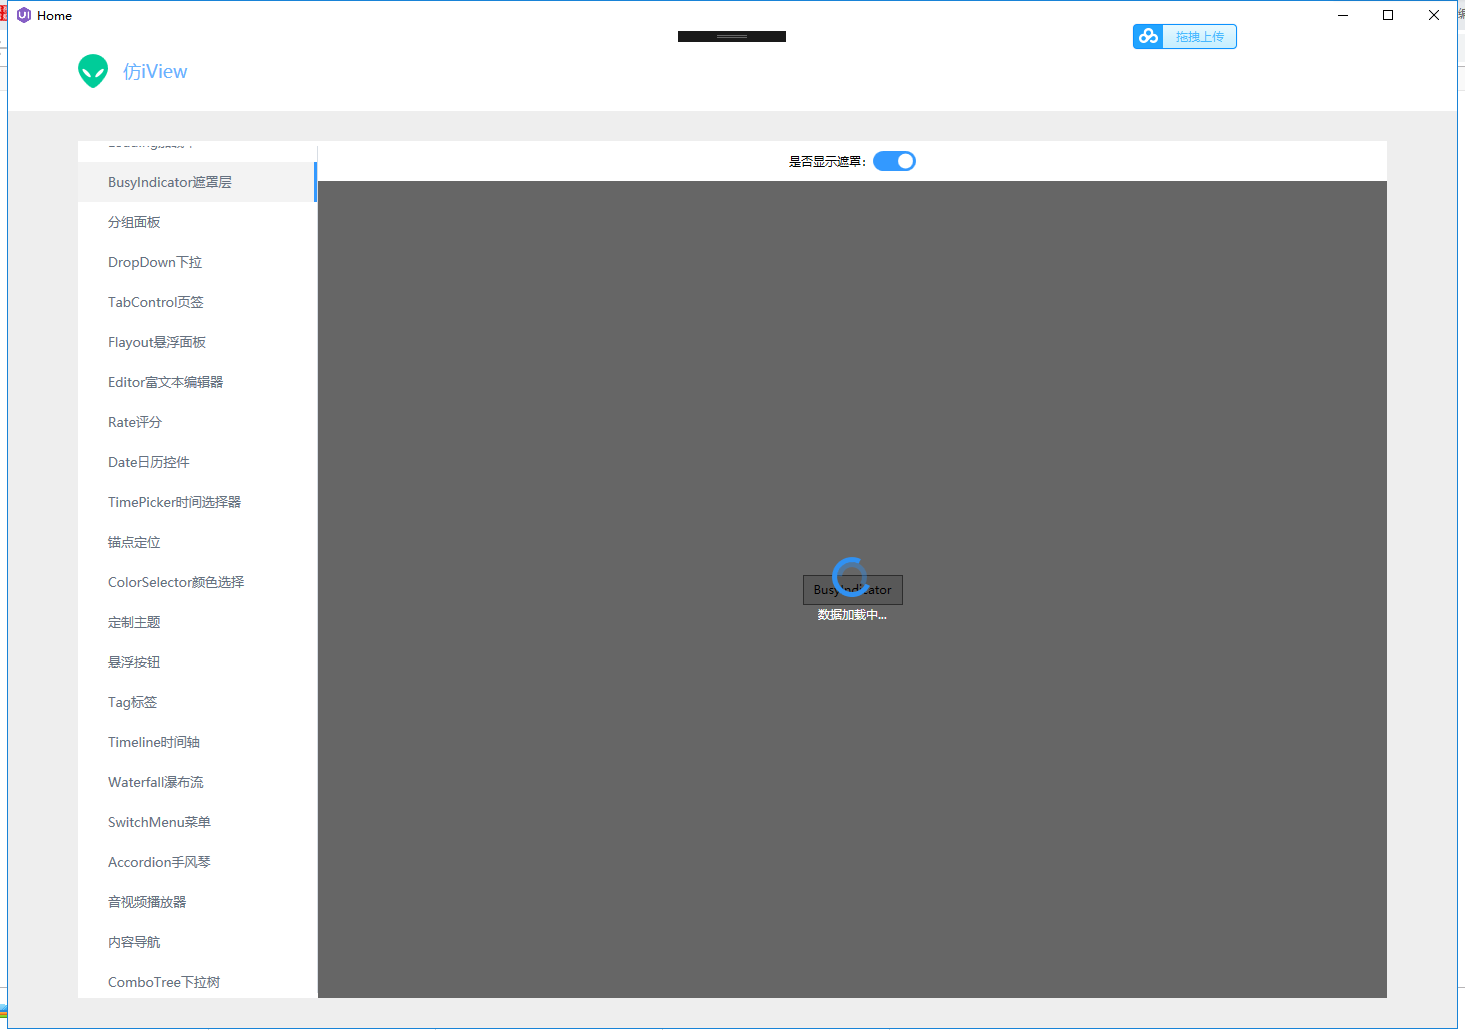Select 音视频播放器 in sidebar

(x=197, y=902)
